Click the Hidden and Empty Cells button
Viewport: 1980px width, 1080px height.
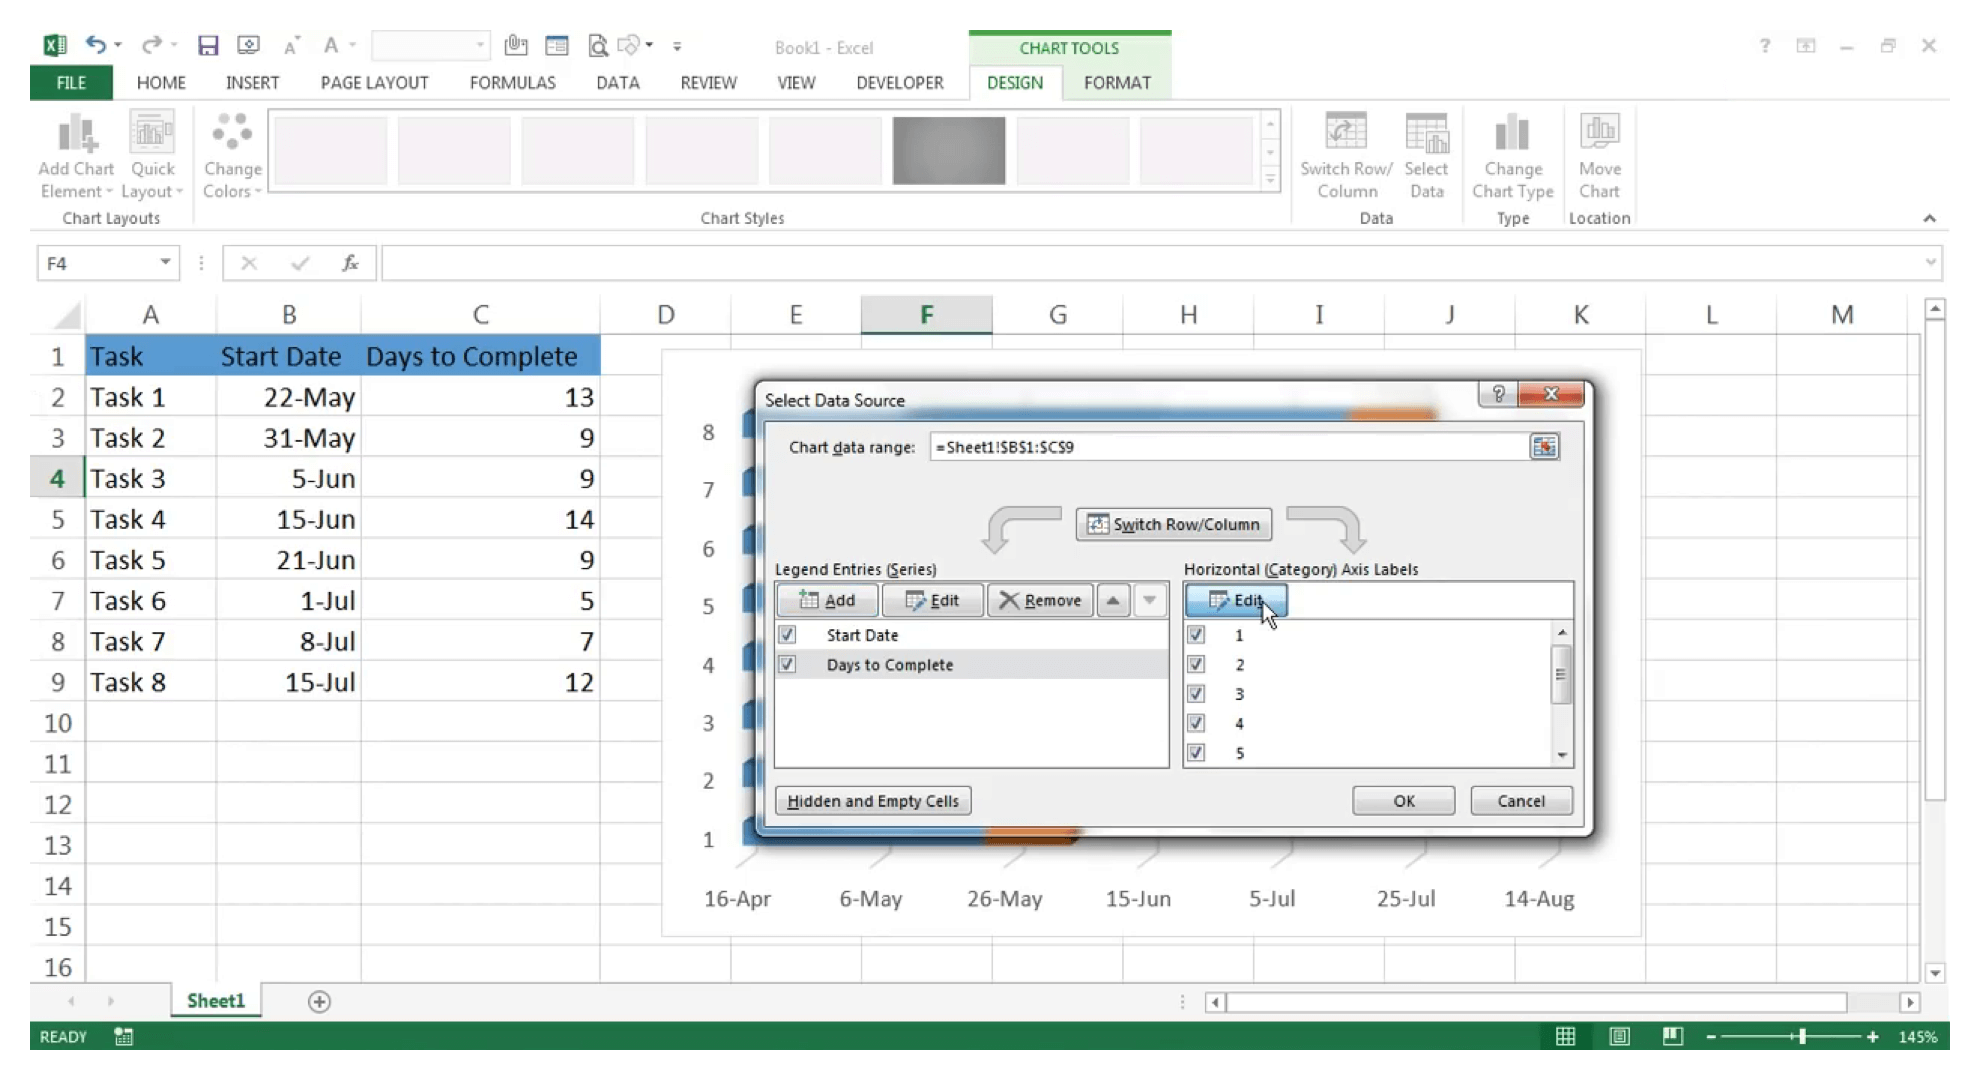[874, 799]
